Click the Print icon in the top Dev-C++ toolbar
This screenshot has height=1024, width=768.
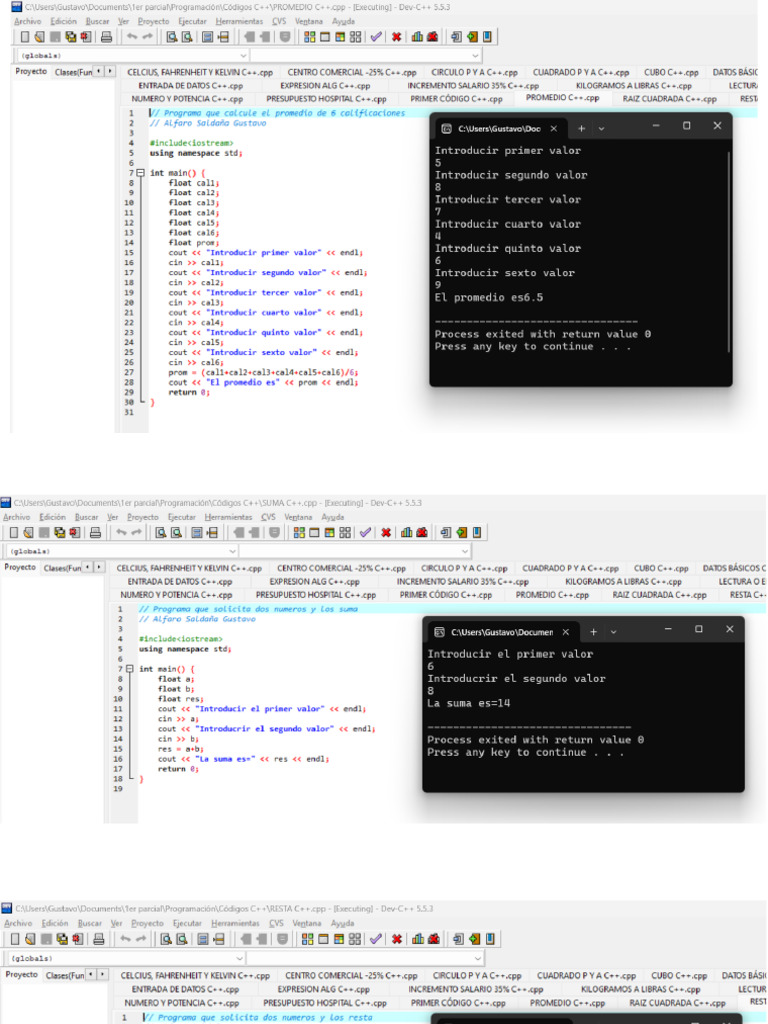pos(105,37)
